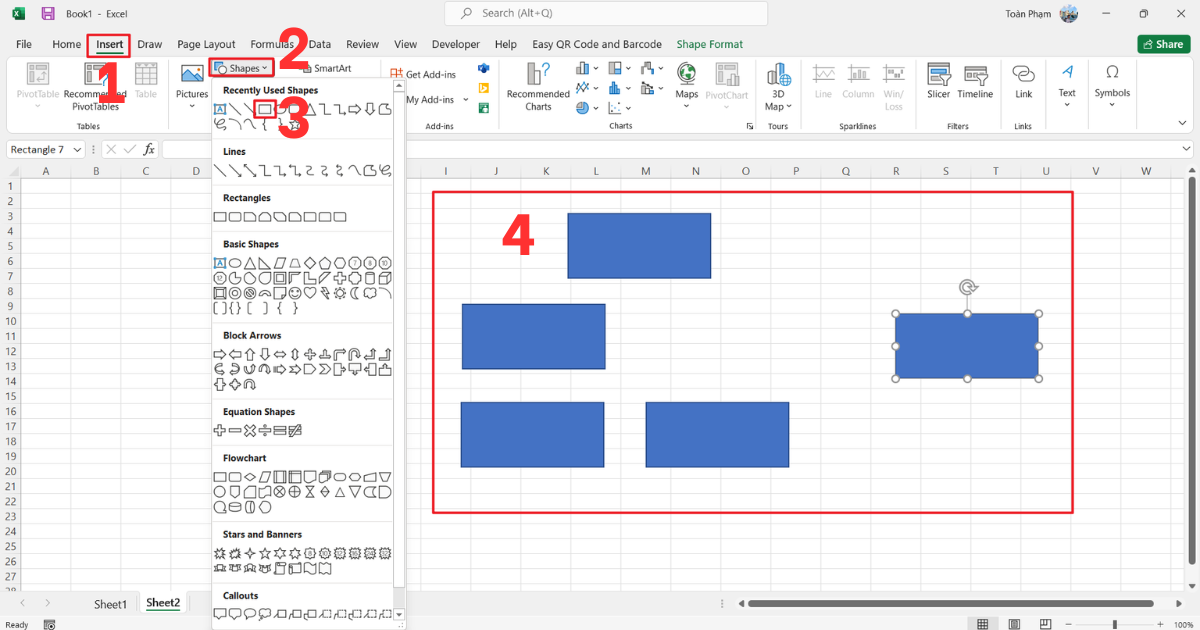Expand the 3D Map dropdown
Image resolution: width=1200 pixels, height=630 pixels.
coord(788,107)
